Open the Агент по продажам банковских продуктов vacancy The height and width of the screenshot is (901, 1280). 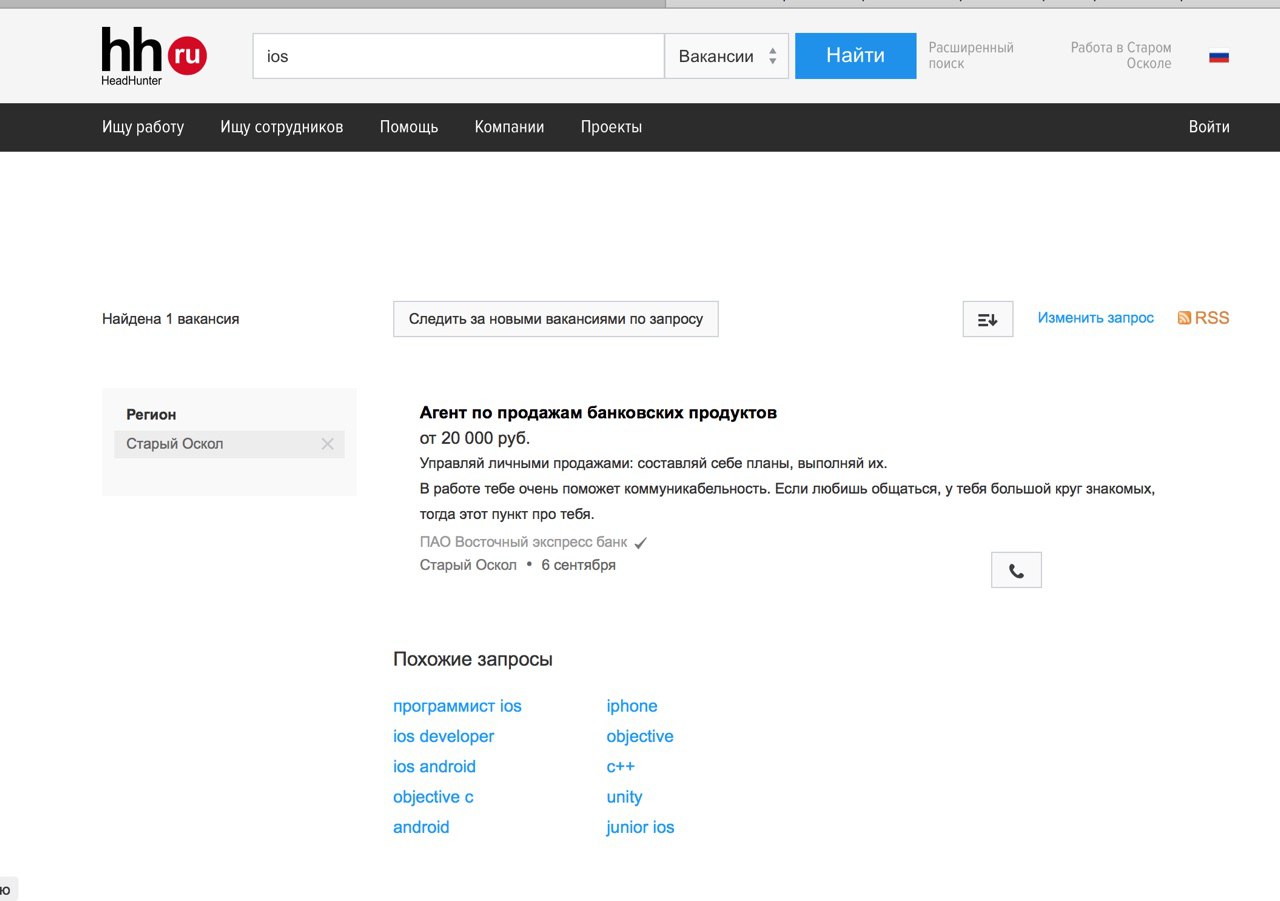(x=598, y=412)
